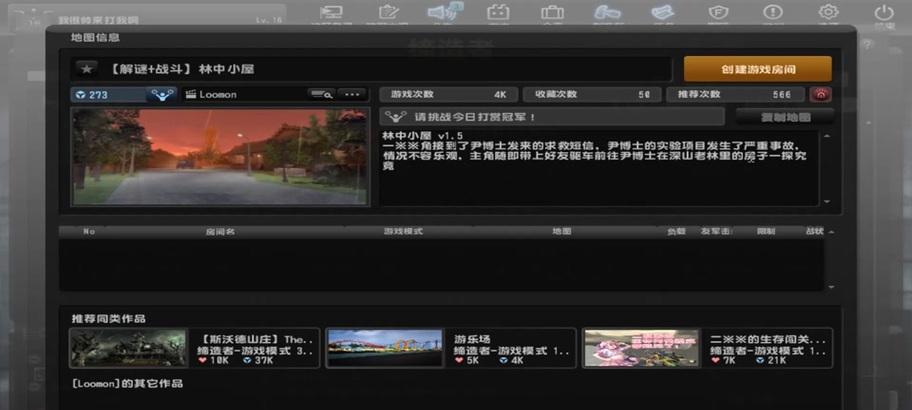Click the megaphone announcement icon in top toolbar
Image resolution: width=912 pixels, height=410 pixels.
click(x=444, y=12)
